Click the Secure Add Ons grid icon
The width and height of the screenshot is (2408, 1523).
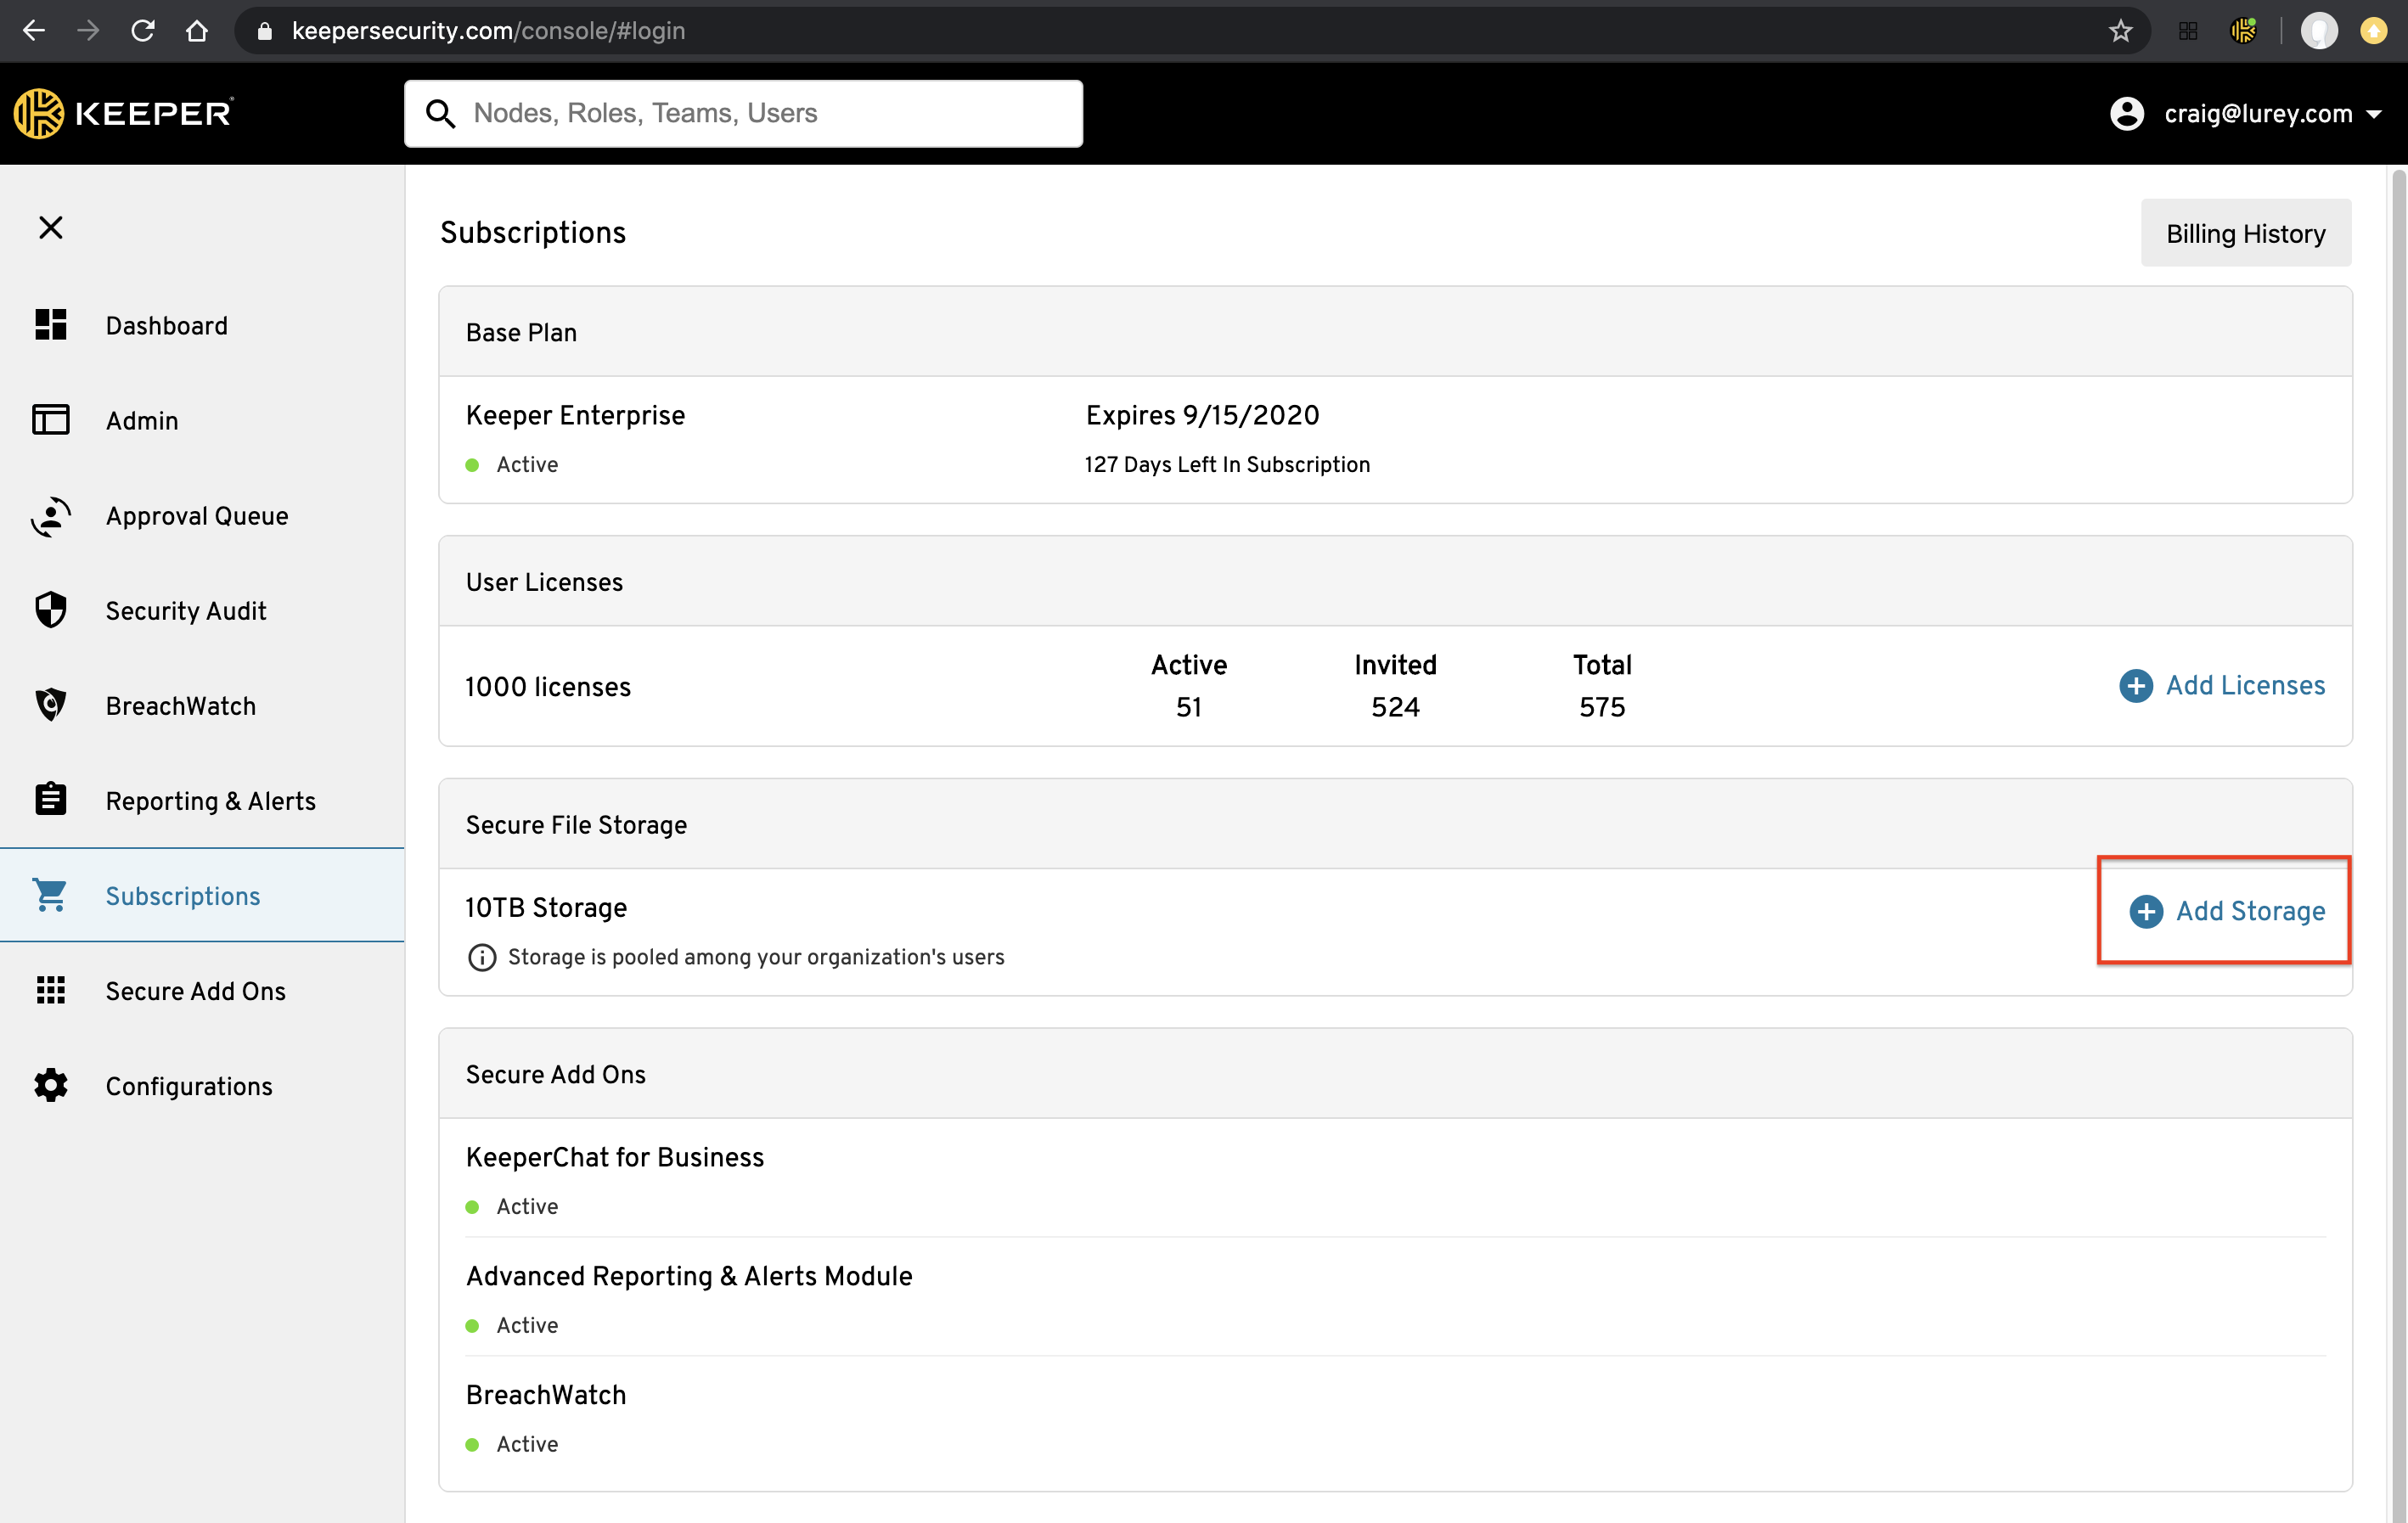(x=50, y=990)
